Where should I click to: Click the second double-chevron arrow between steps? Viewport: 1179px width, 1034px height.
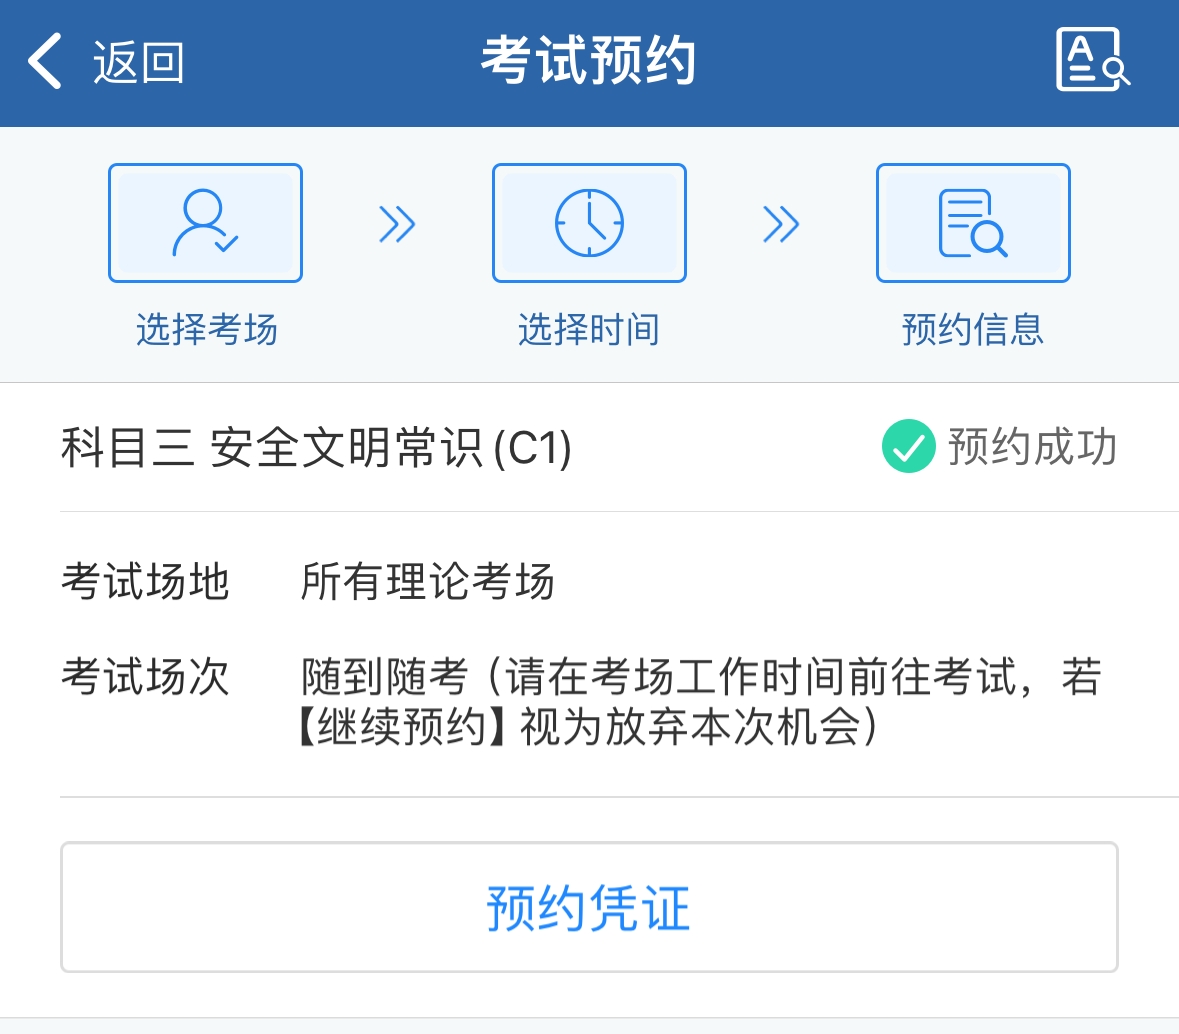point(781,224)
